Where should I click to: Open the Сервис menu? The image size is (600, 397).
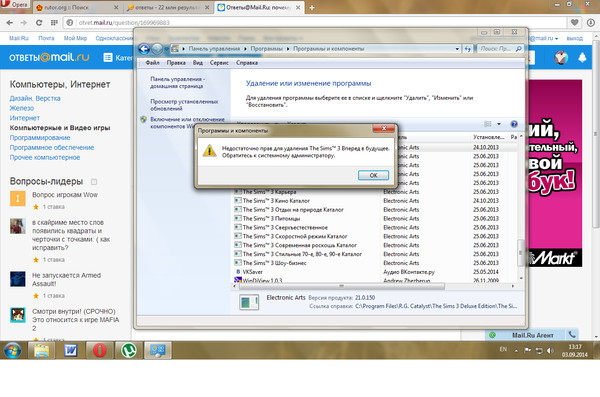tap(219, 62)
